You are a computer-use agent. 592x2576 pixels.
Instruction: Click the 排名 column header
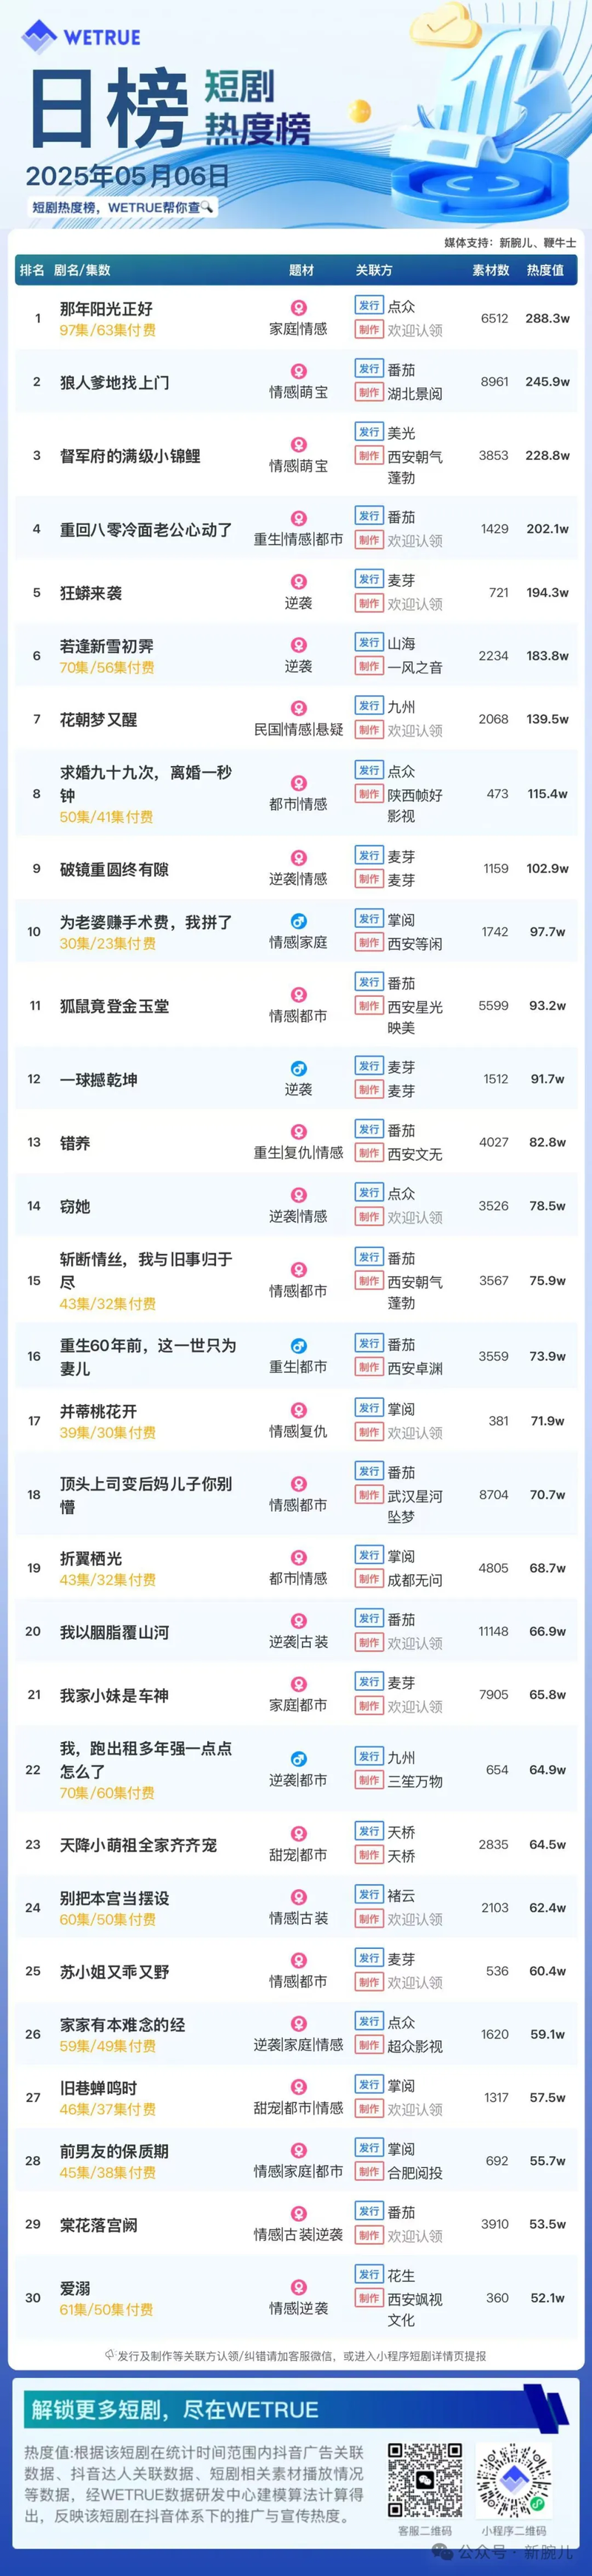click(32, 270)
